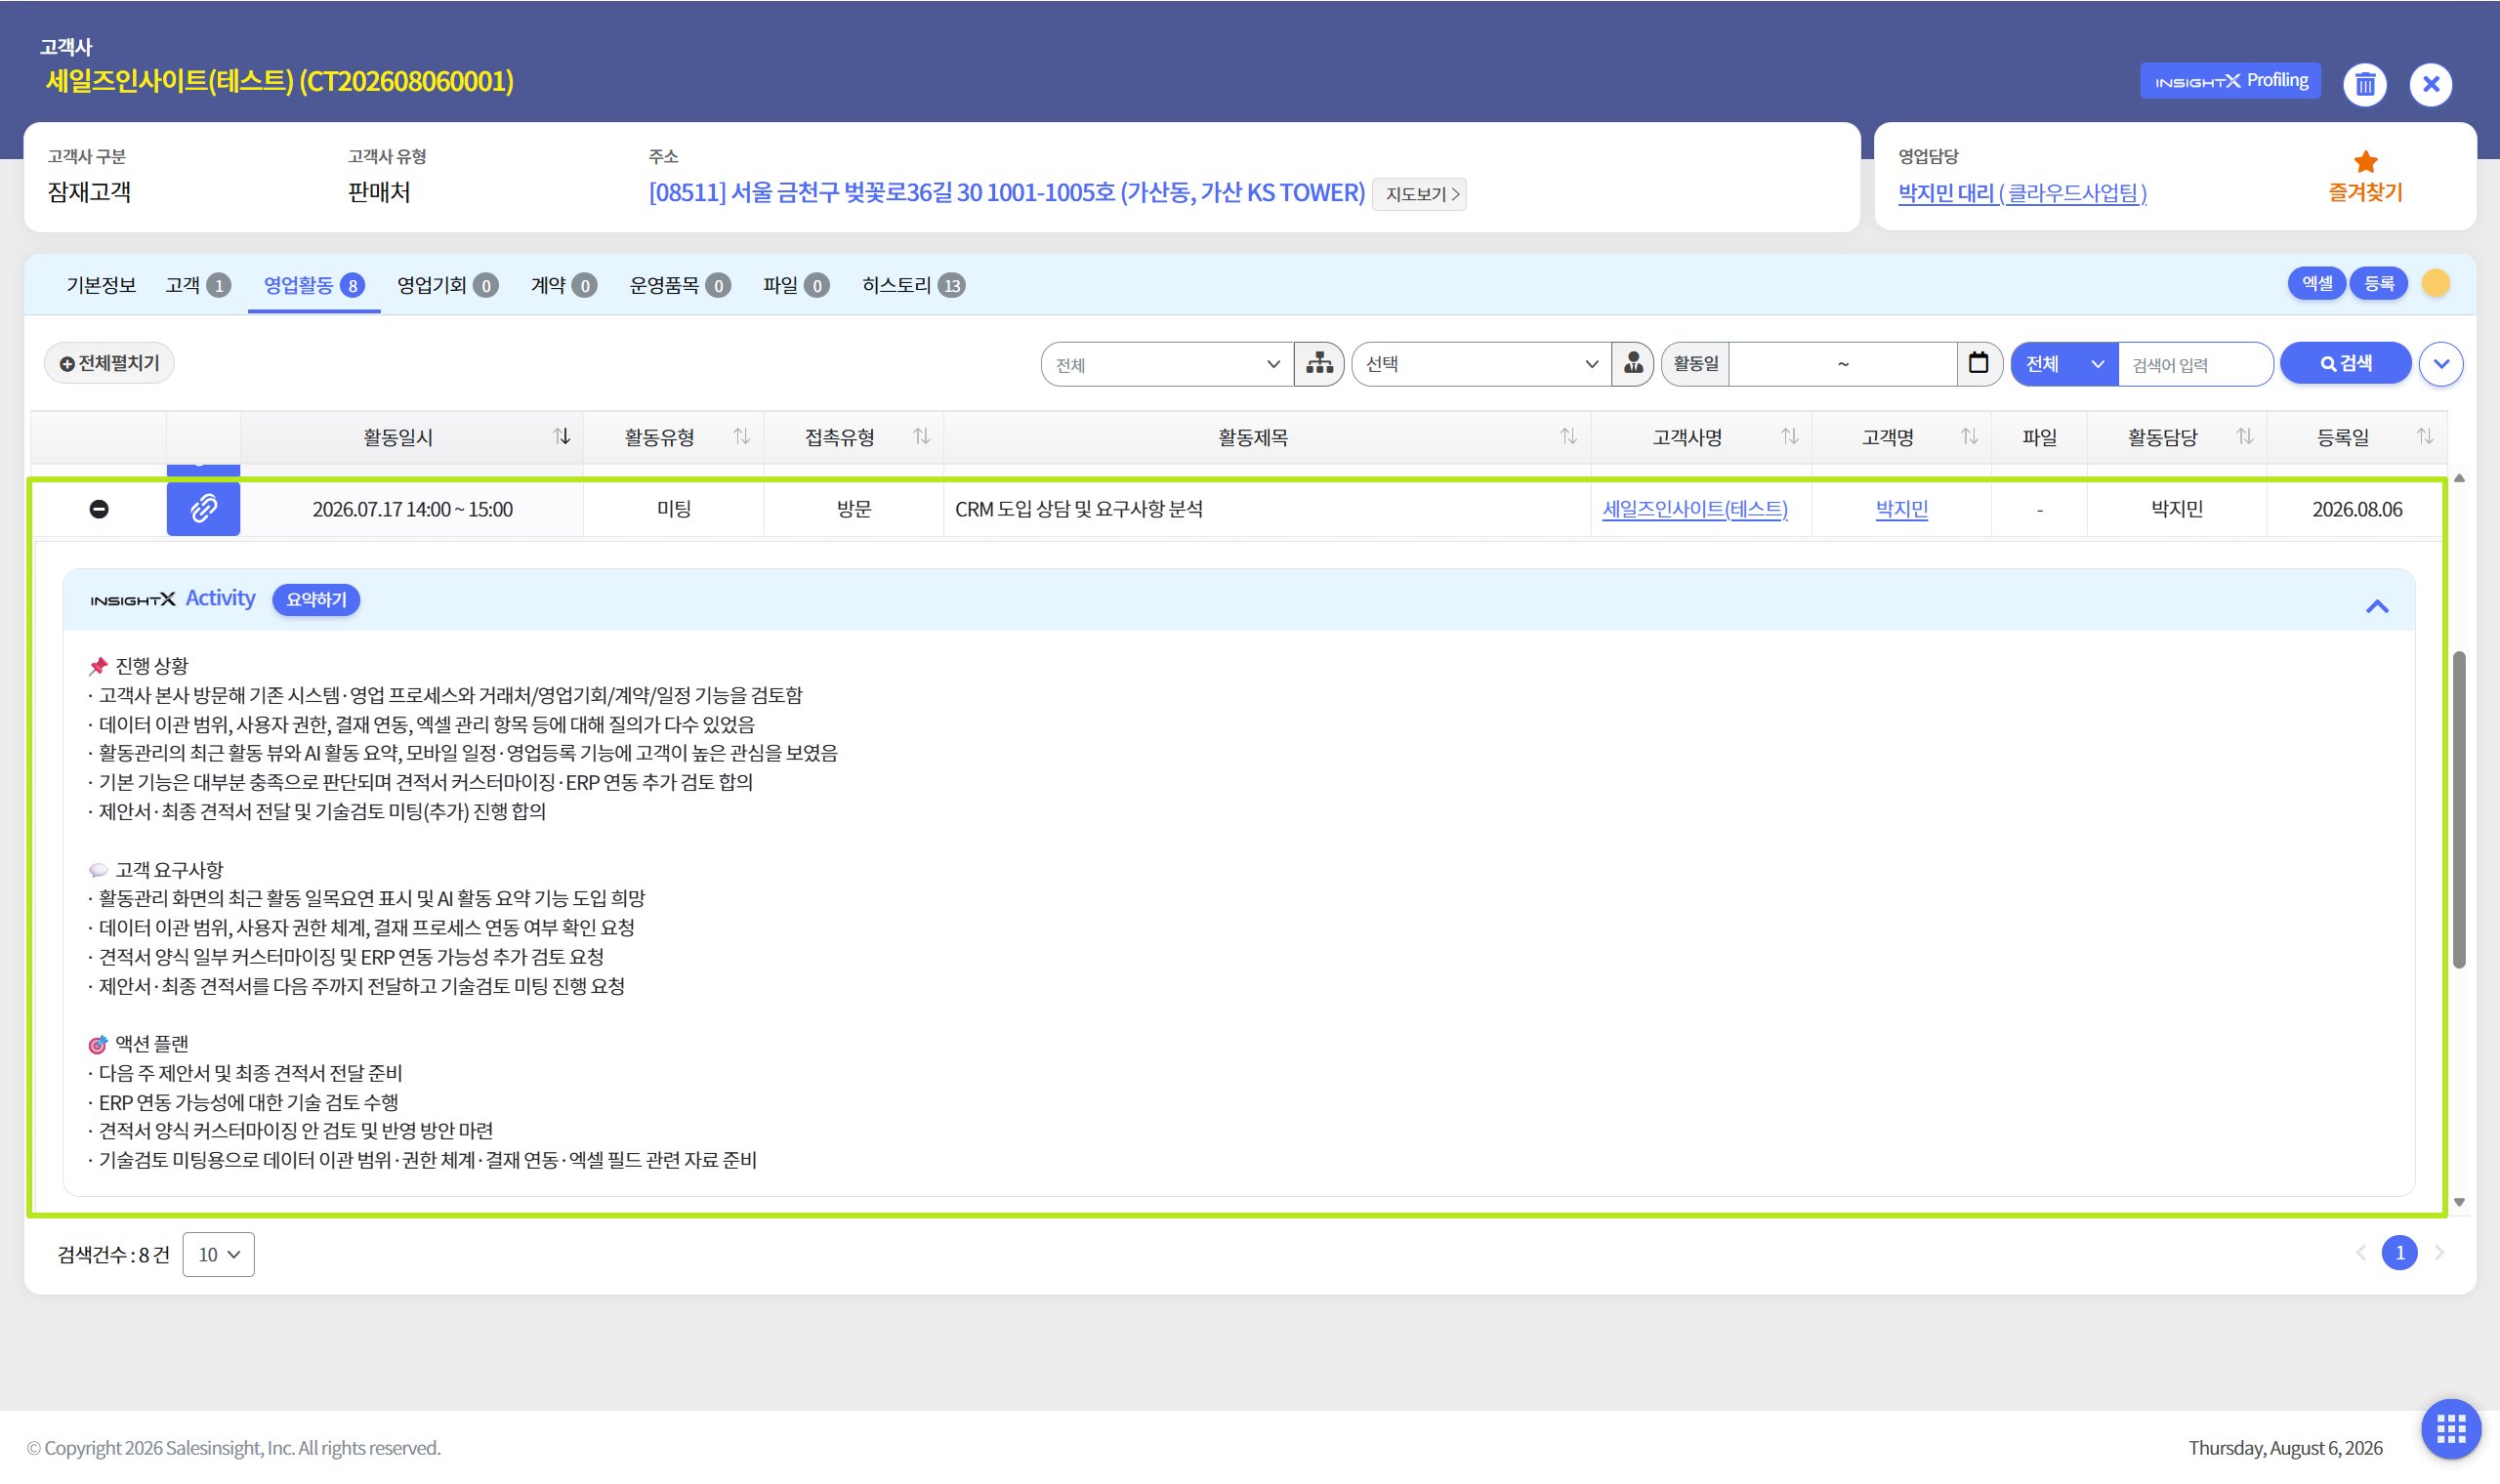Collapse the CRM 도입 상담 row
Image resolution: width=2500 pixels, height=1484 pixels.
[99, 510]
